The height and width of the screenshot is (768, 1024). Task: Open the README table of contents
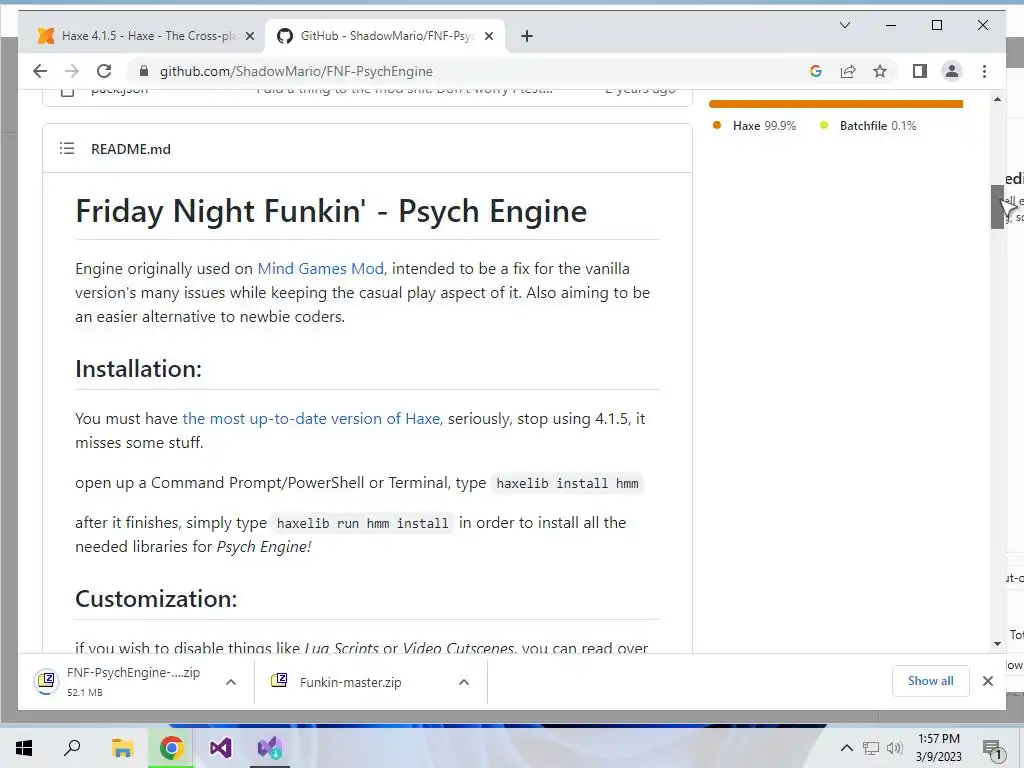[67, 148]
